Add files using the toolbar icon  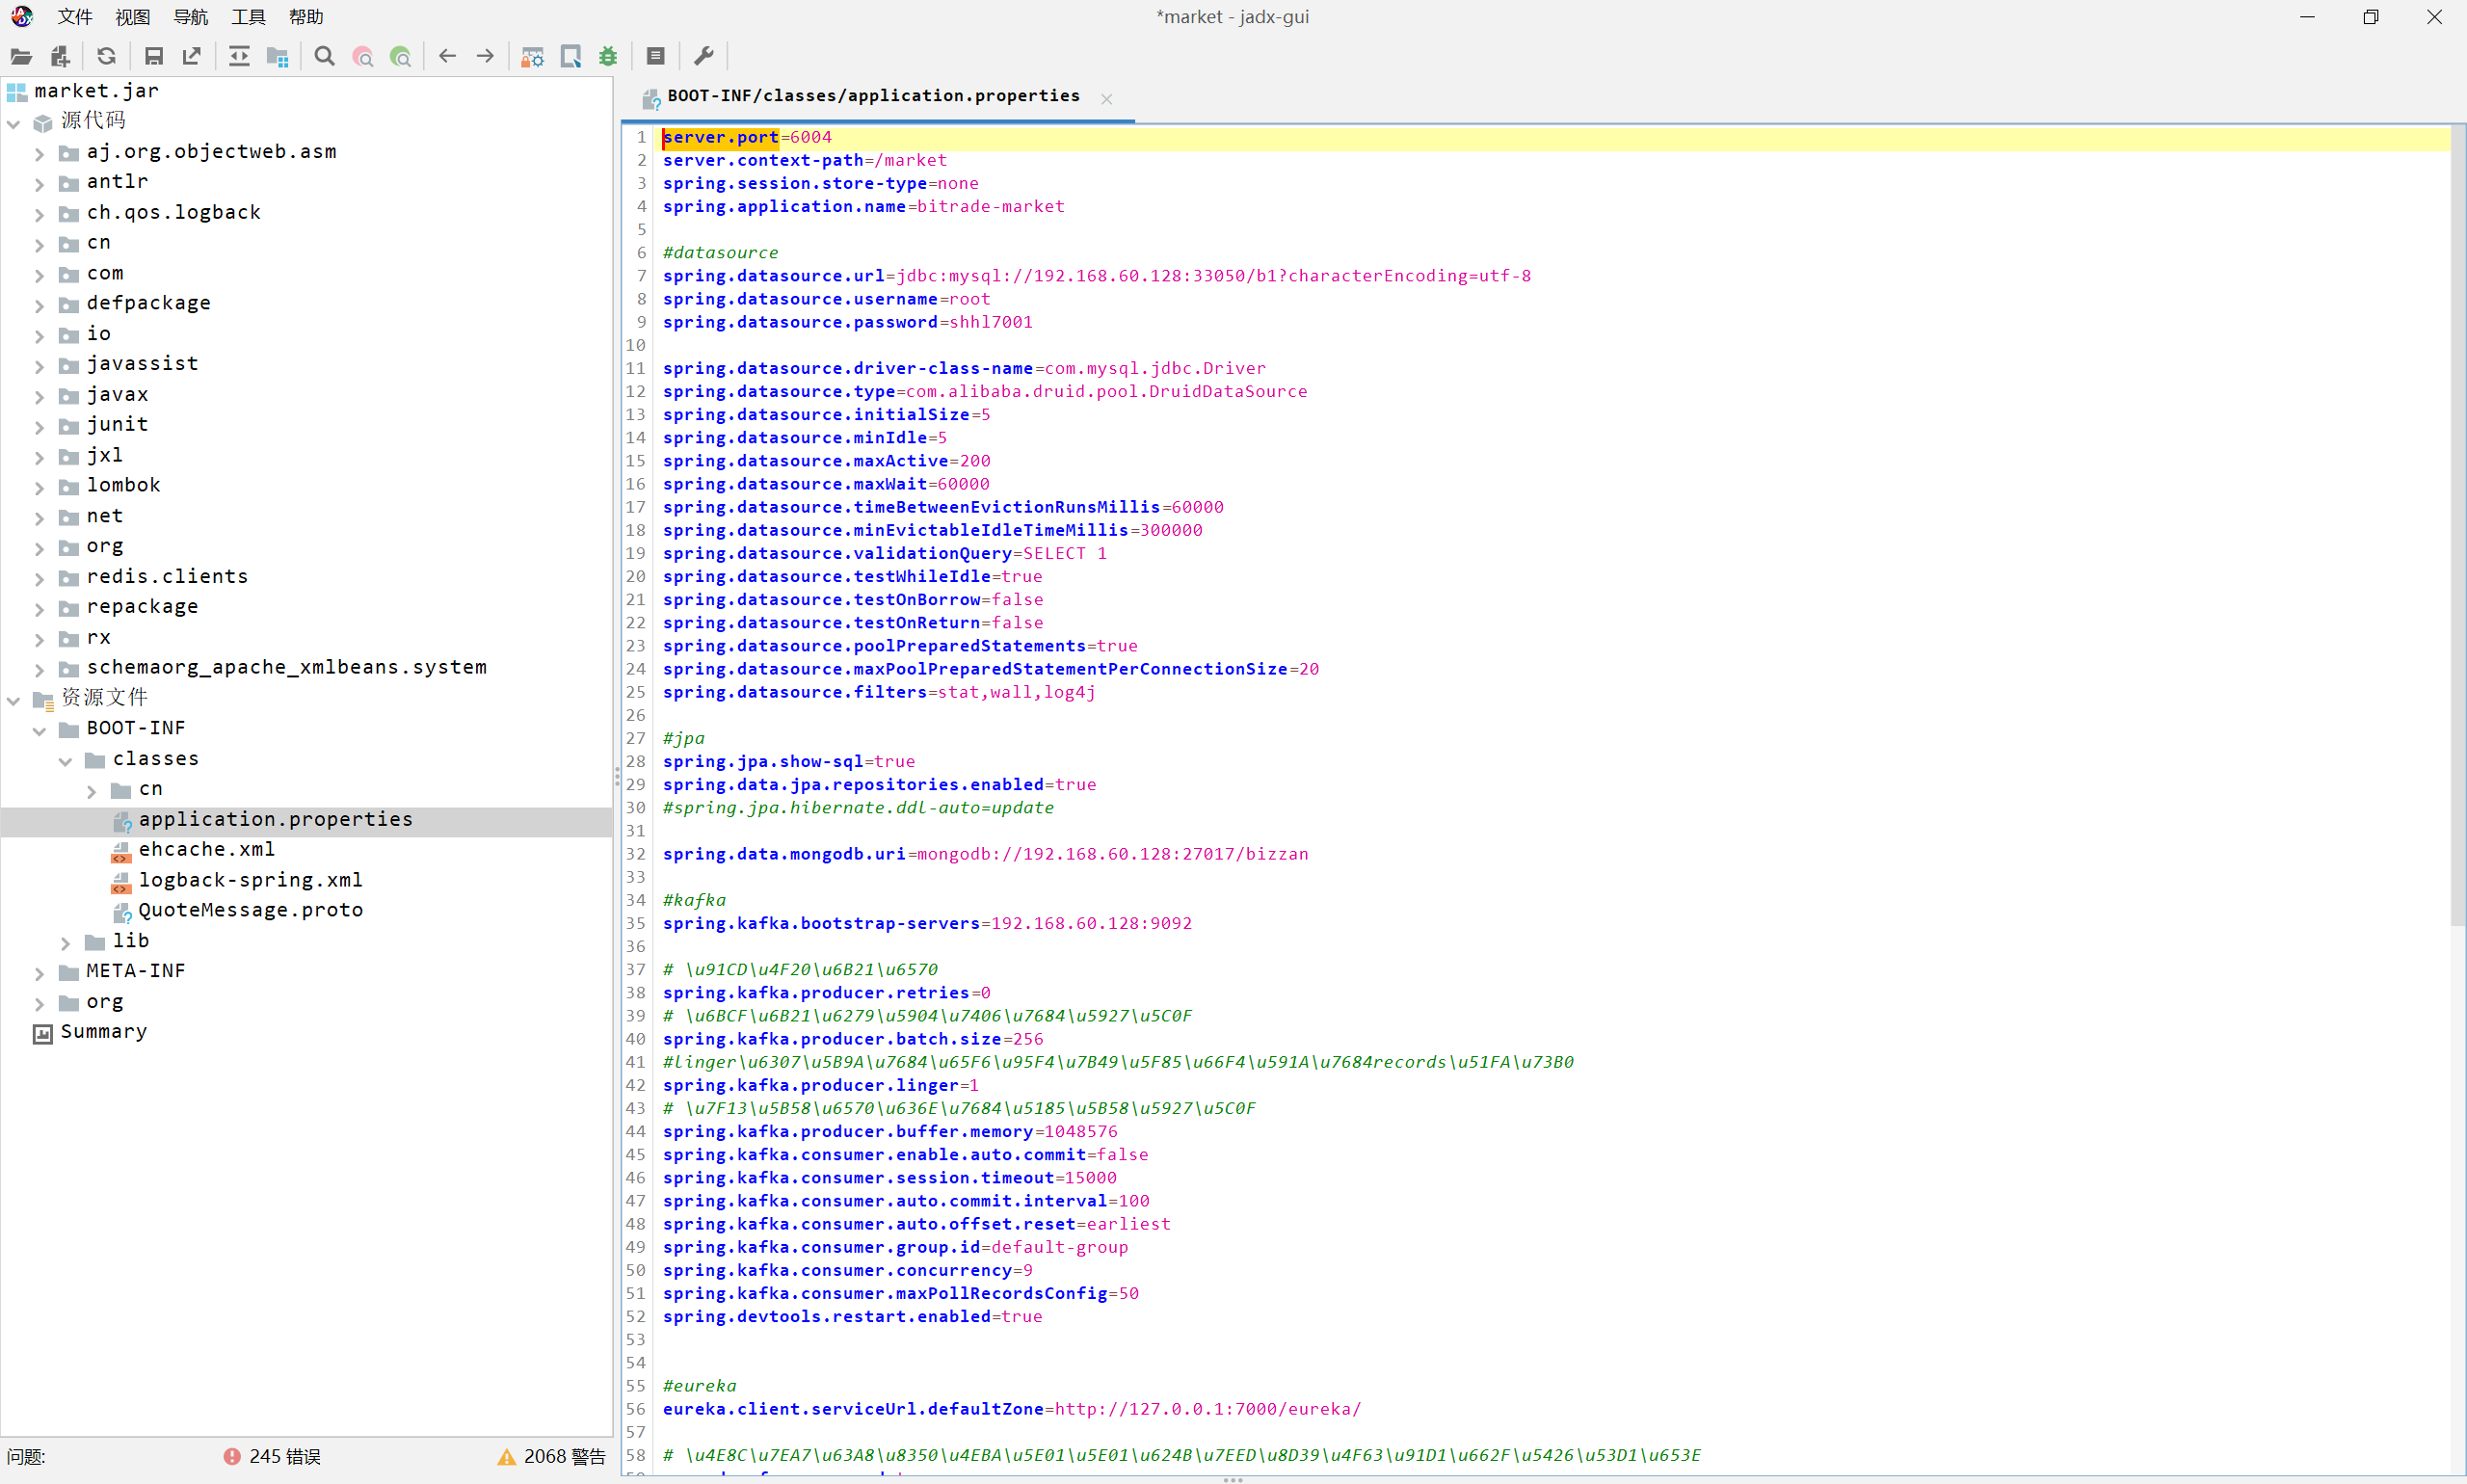[x=60, y=57]
